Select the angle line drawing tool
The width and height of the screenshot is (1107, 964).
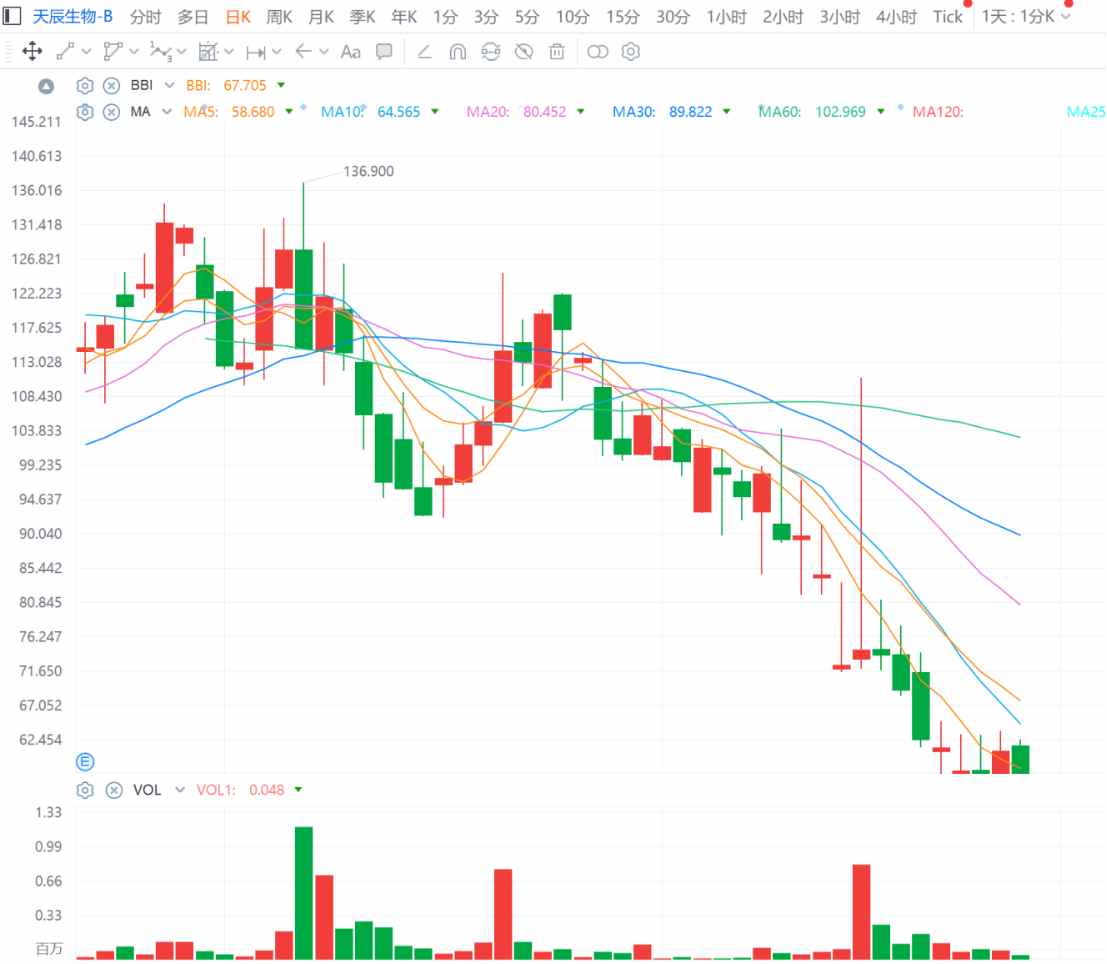click(x=424, y=52)
